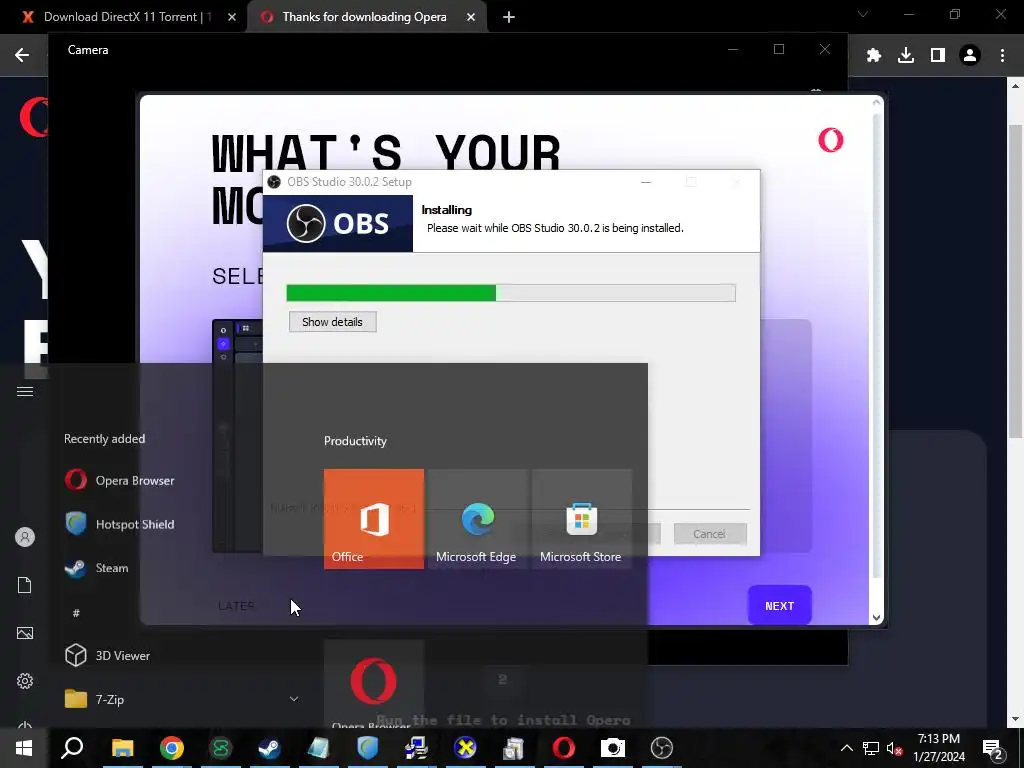Open Opera icon on the taskbar
Viewport: 1024px width, 768px height.
coord(564,748)
